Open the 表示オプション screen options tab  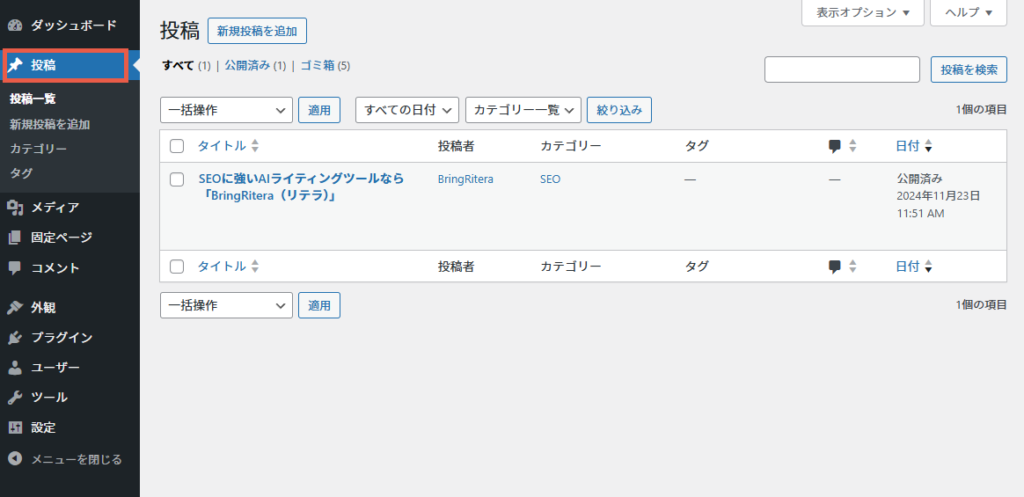click(x=863, y=12)
